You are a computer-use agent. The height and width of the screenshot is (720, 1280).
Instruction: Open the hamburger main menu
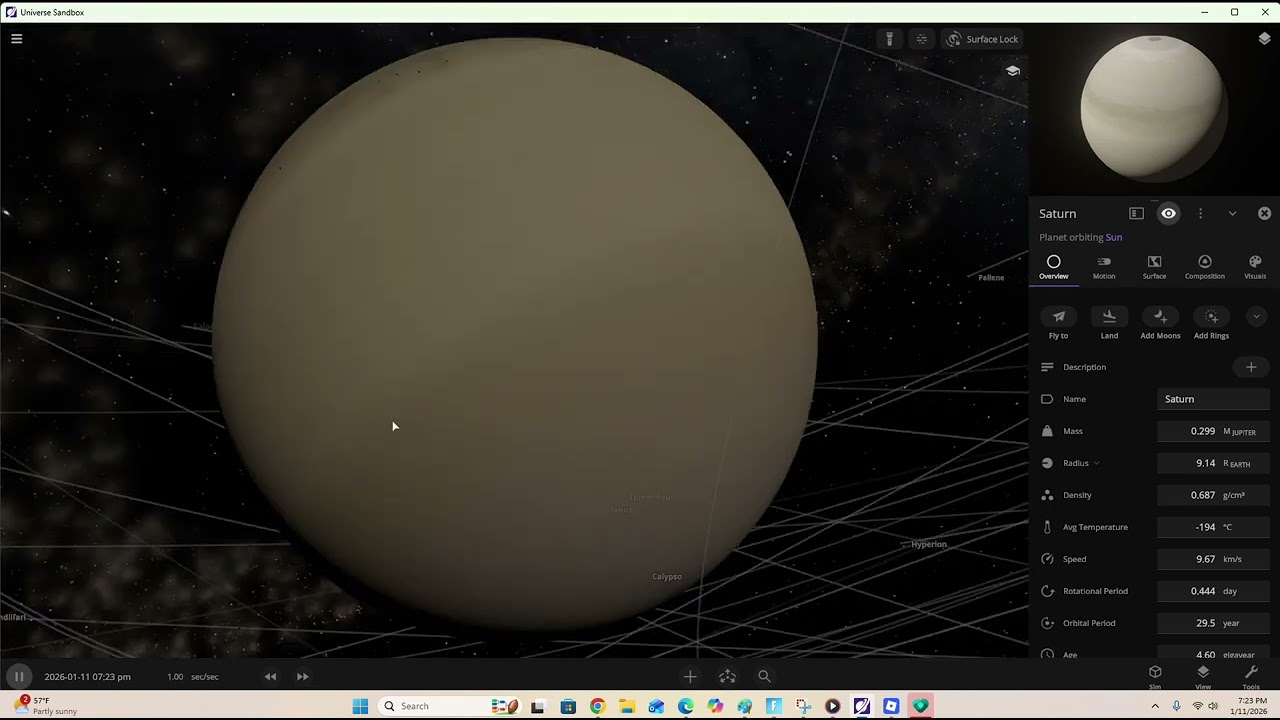click(x=16, y=39)
